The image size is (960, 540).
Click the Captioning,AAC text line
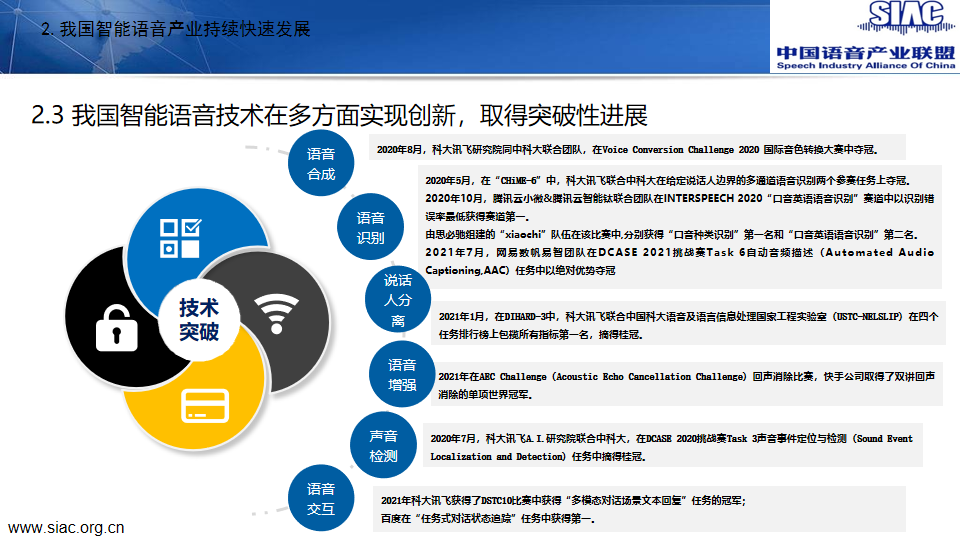[520, 270]
